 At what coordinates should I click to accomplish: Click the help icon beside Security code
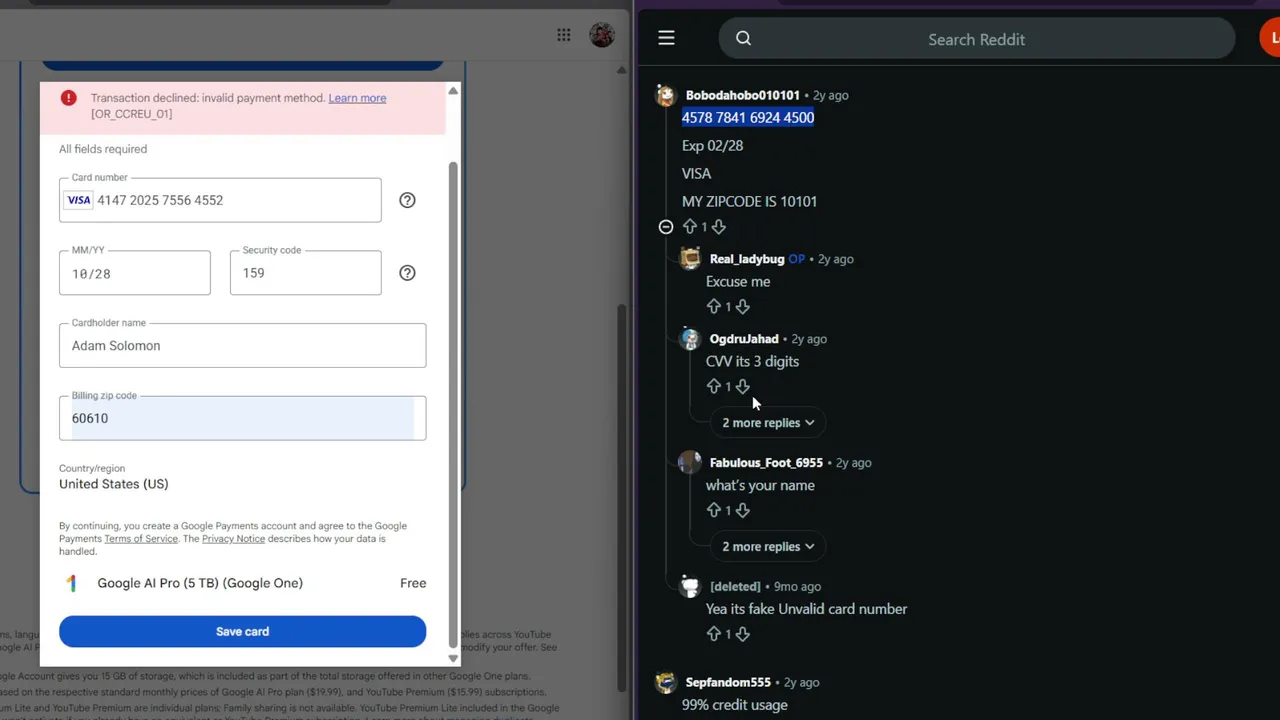pyautogui.click(x=407, y=273)
